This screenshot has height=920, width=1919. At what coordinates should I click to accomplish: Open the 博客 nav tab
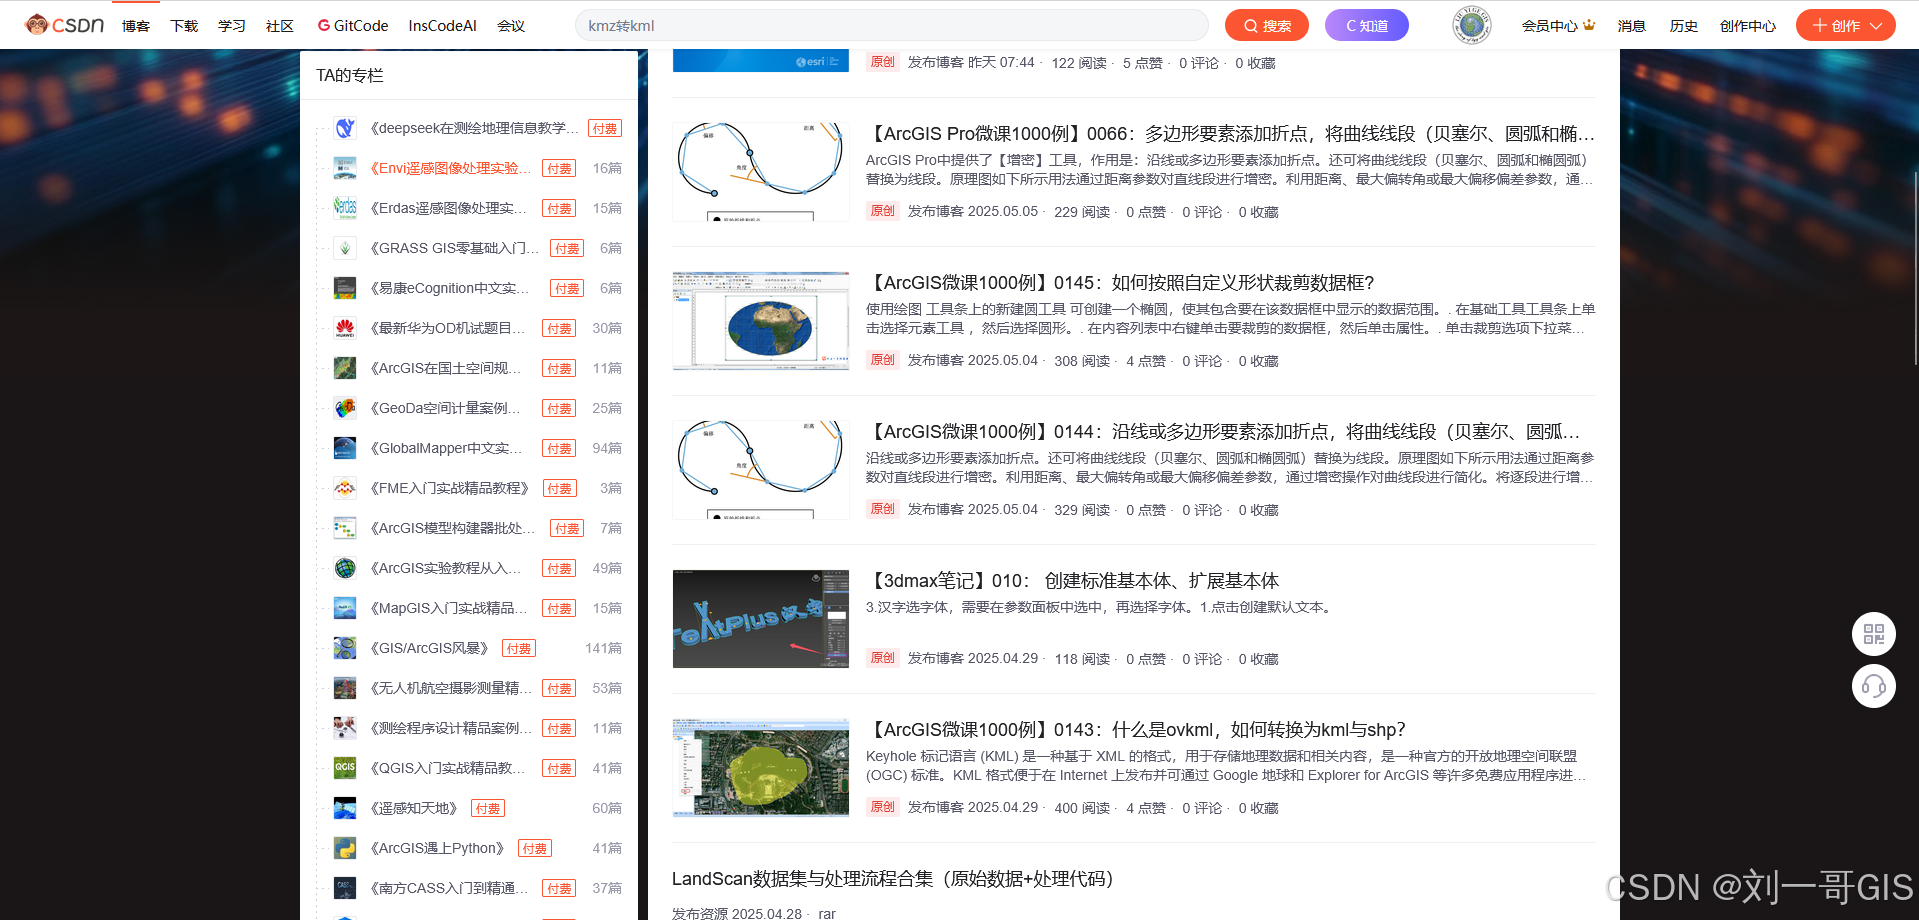[136, 26]
